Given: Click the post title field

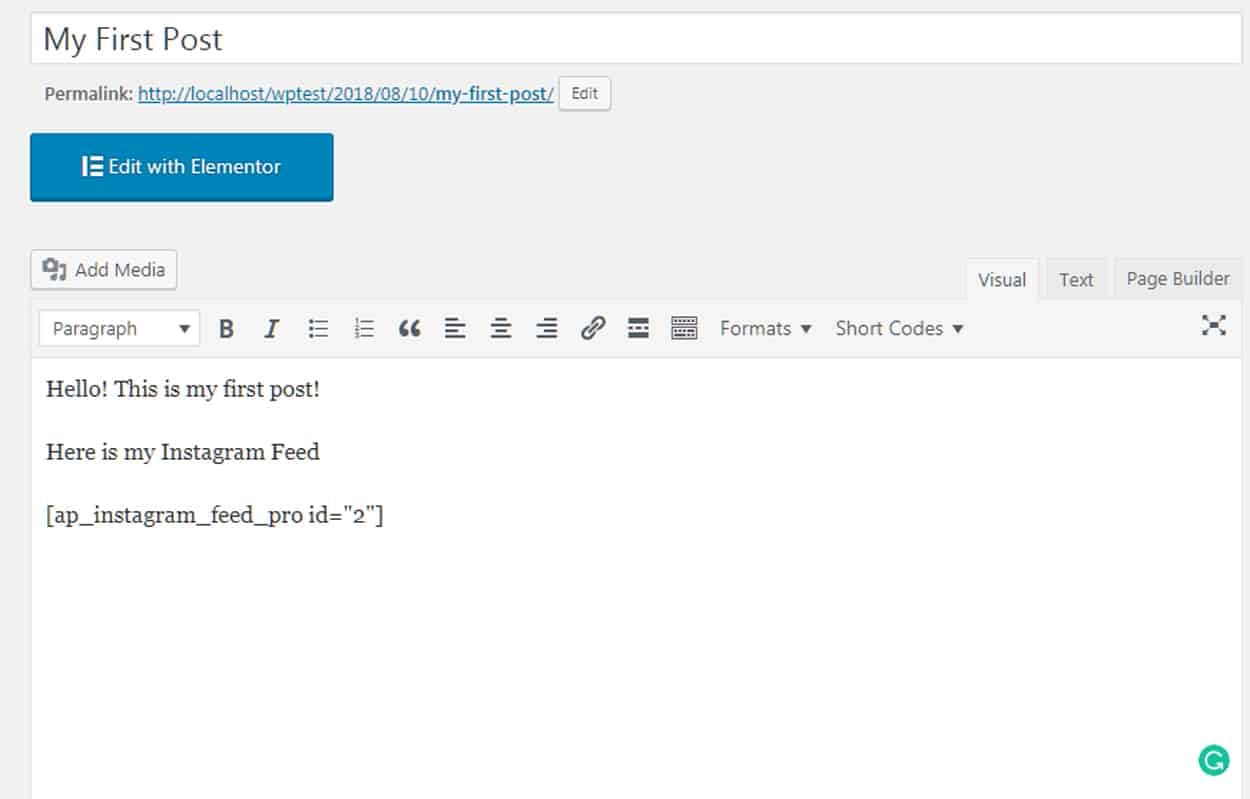Looking at the screenshot, I should [636, 40].
